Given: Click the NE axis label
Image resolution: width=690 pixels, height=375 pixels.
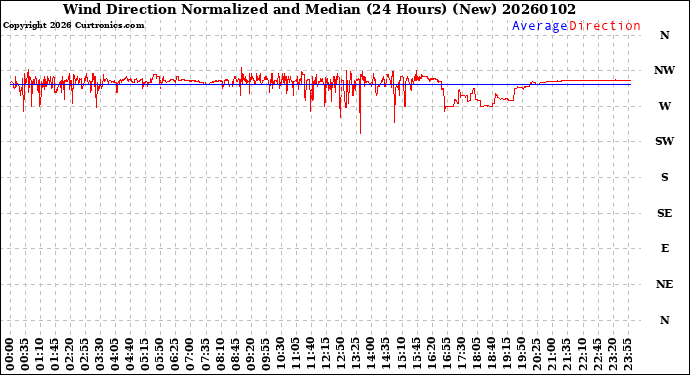Looking at the screenshot, I should (664, 284).
